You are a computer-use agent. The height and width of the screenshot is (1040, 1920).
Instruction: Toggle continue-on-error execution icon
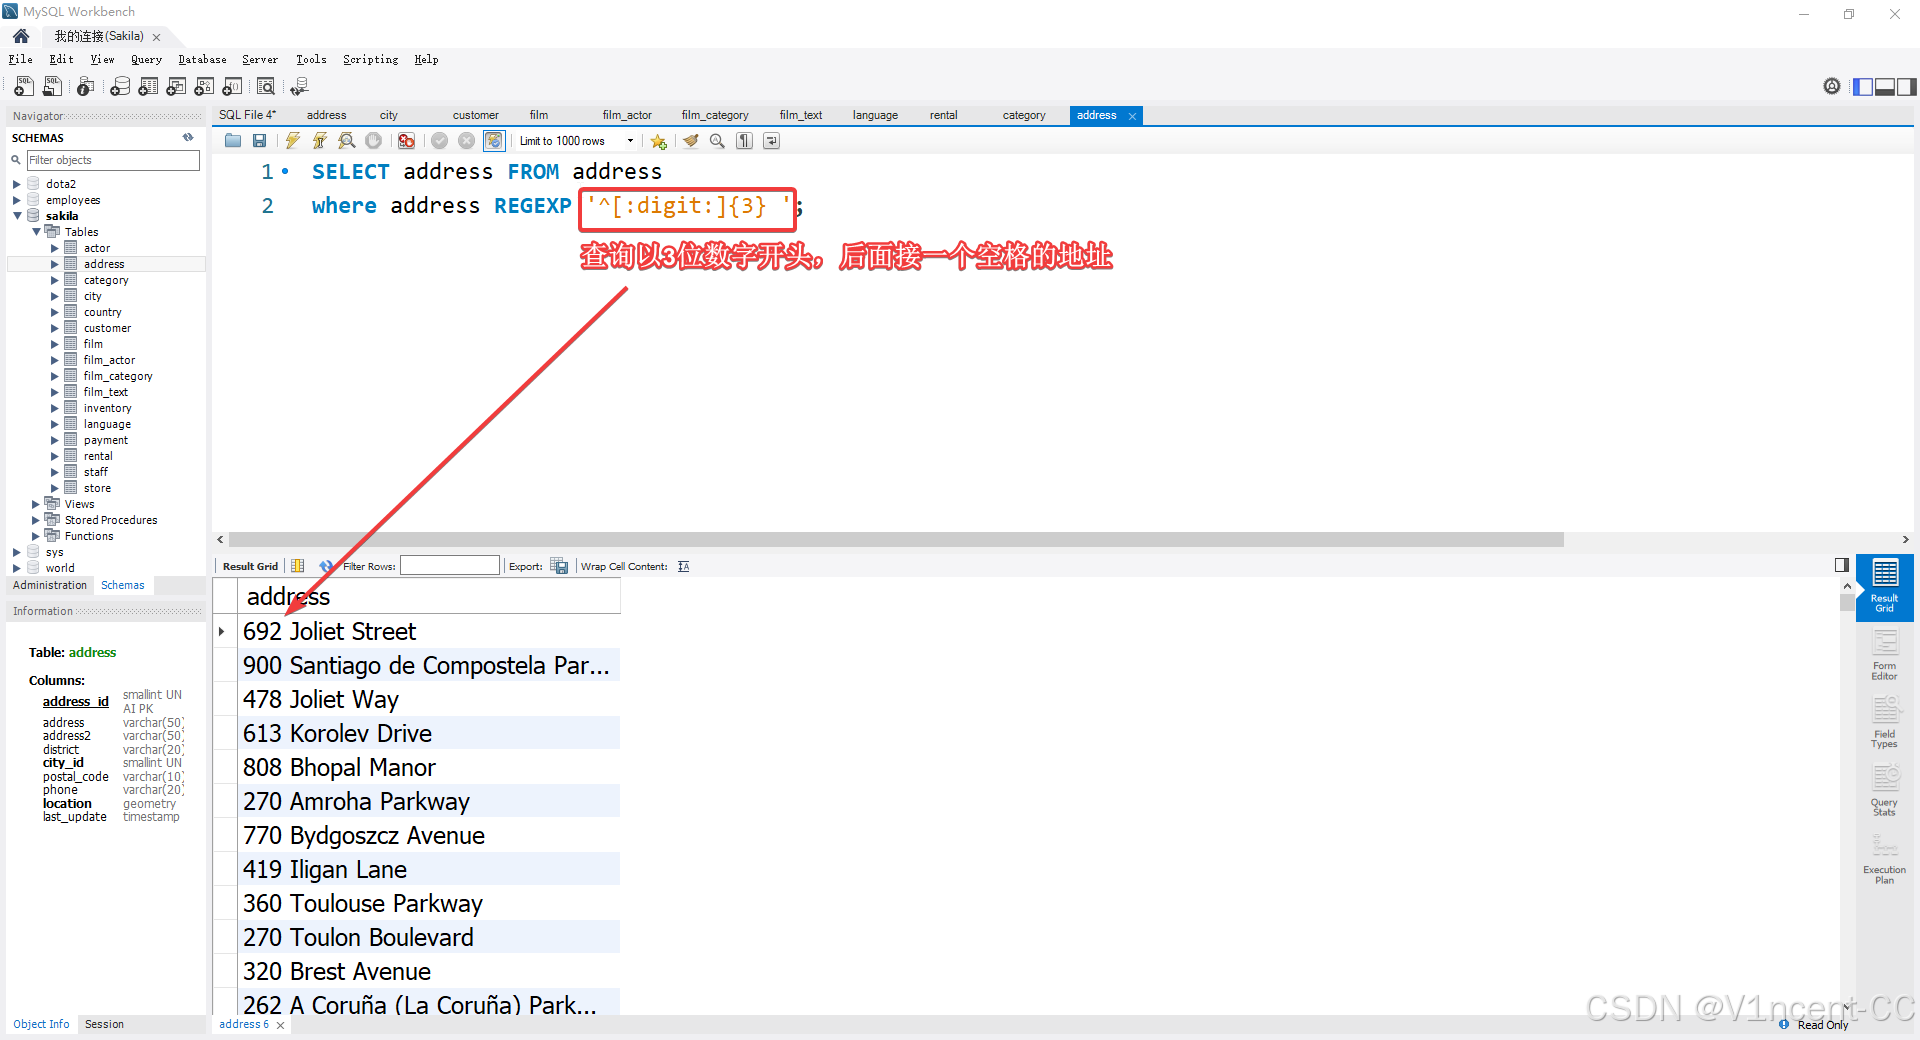[406, 141]
